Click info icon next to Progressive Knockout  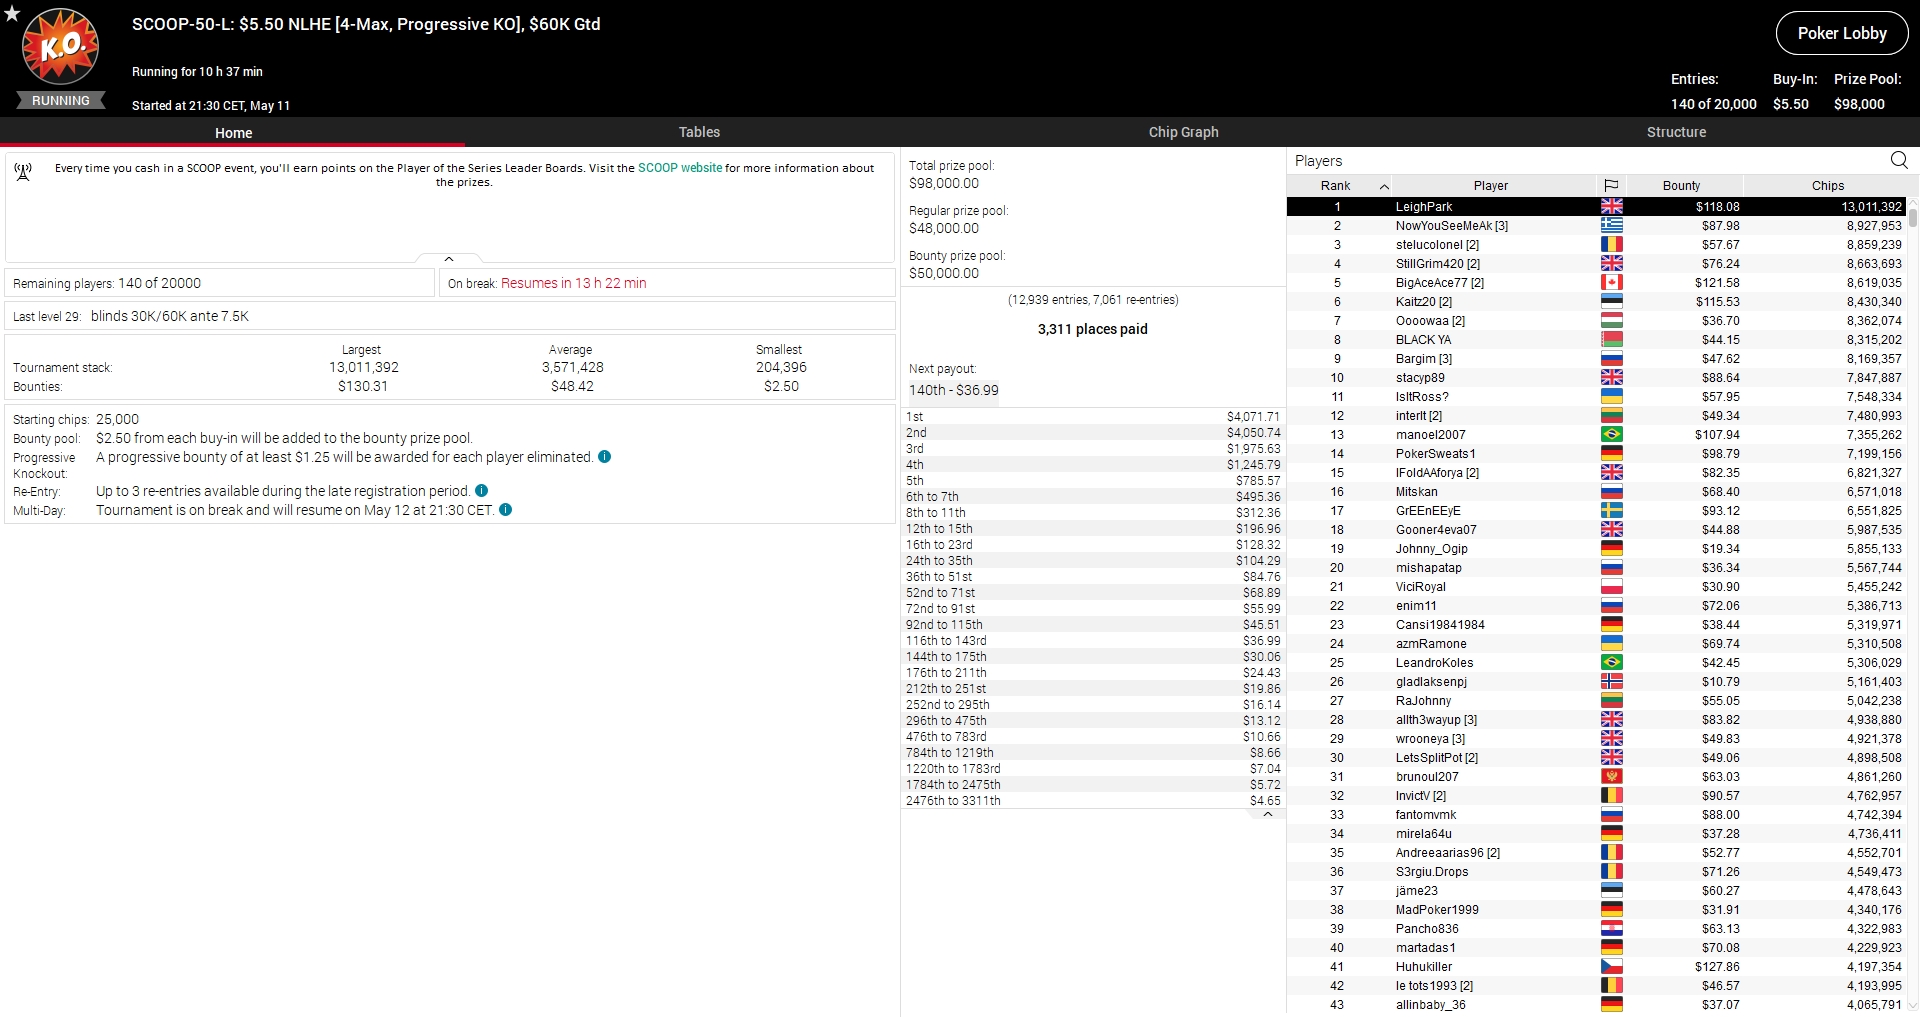(x=604, y=457)
